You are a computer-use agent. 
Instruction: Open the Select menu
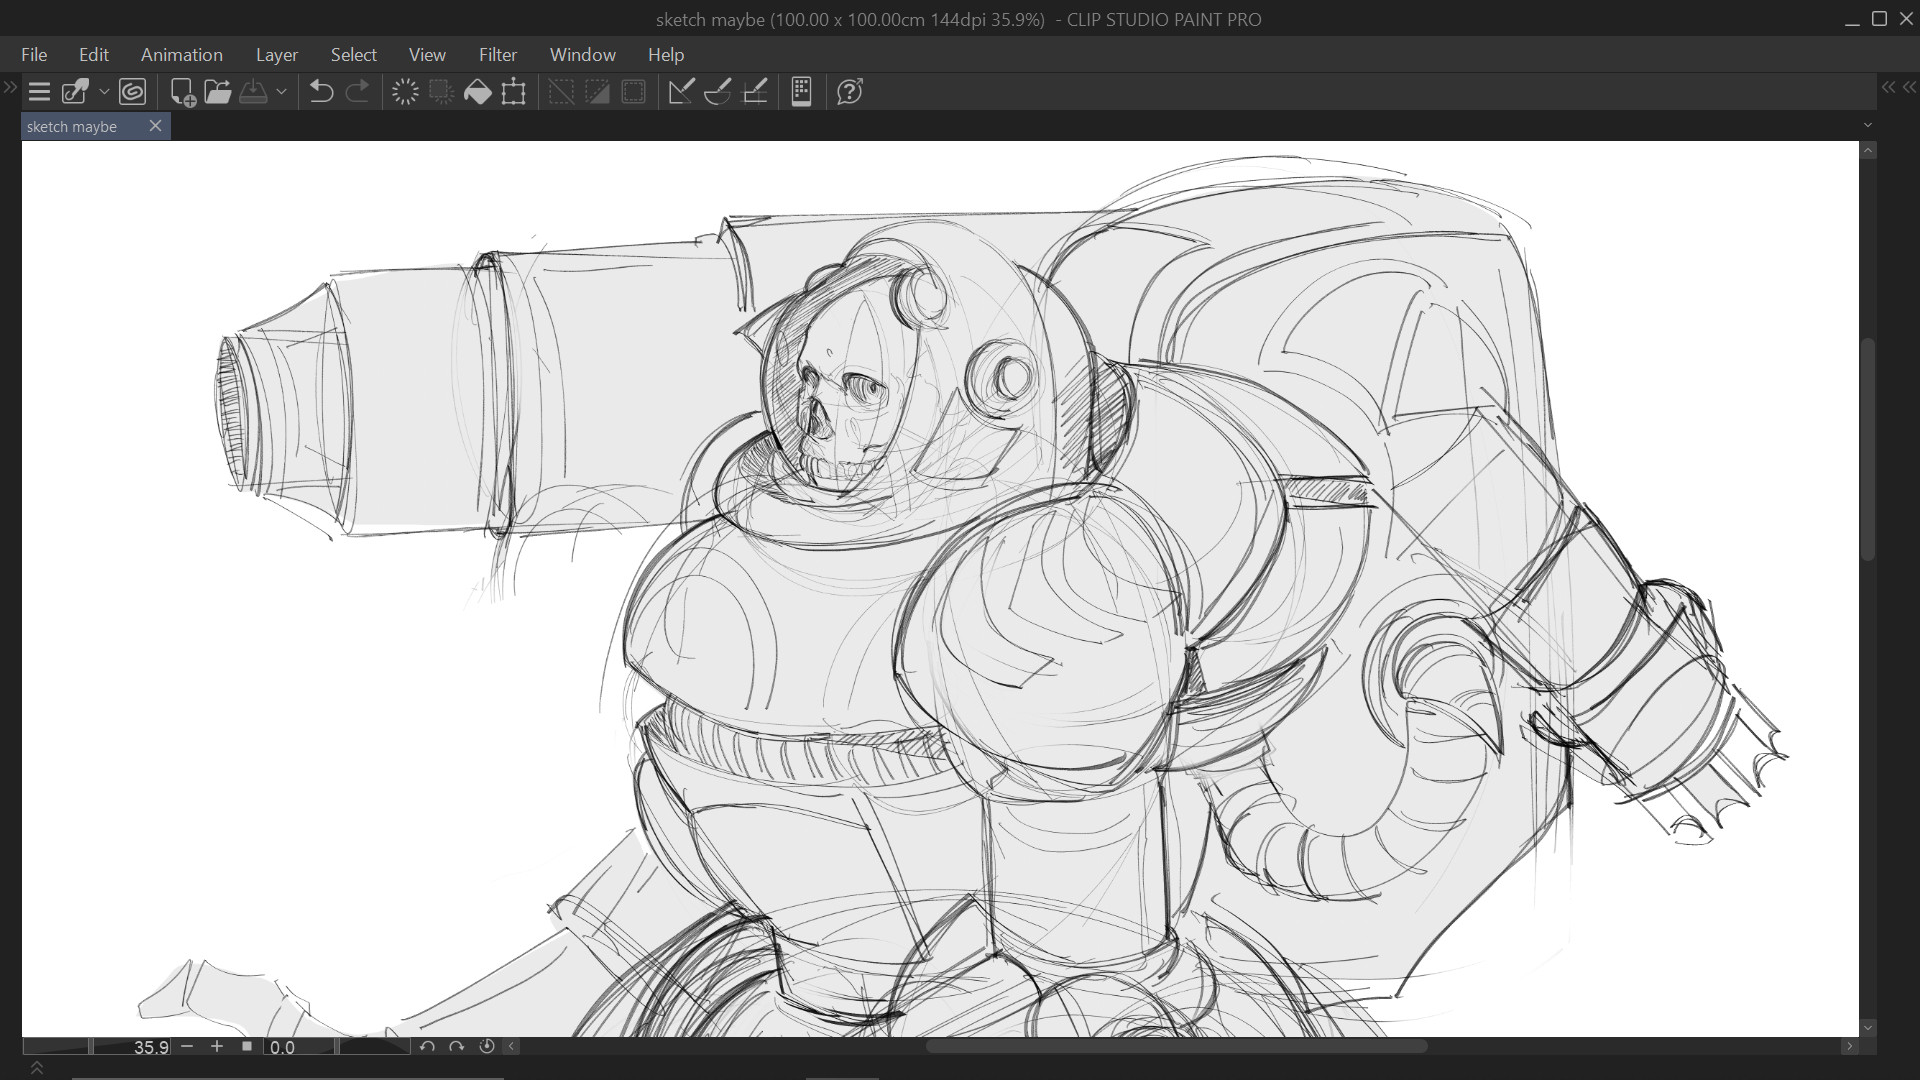354,55
